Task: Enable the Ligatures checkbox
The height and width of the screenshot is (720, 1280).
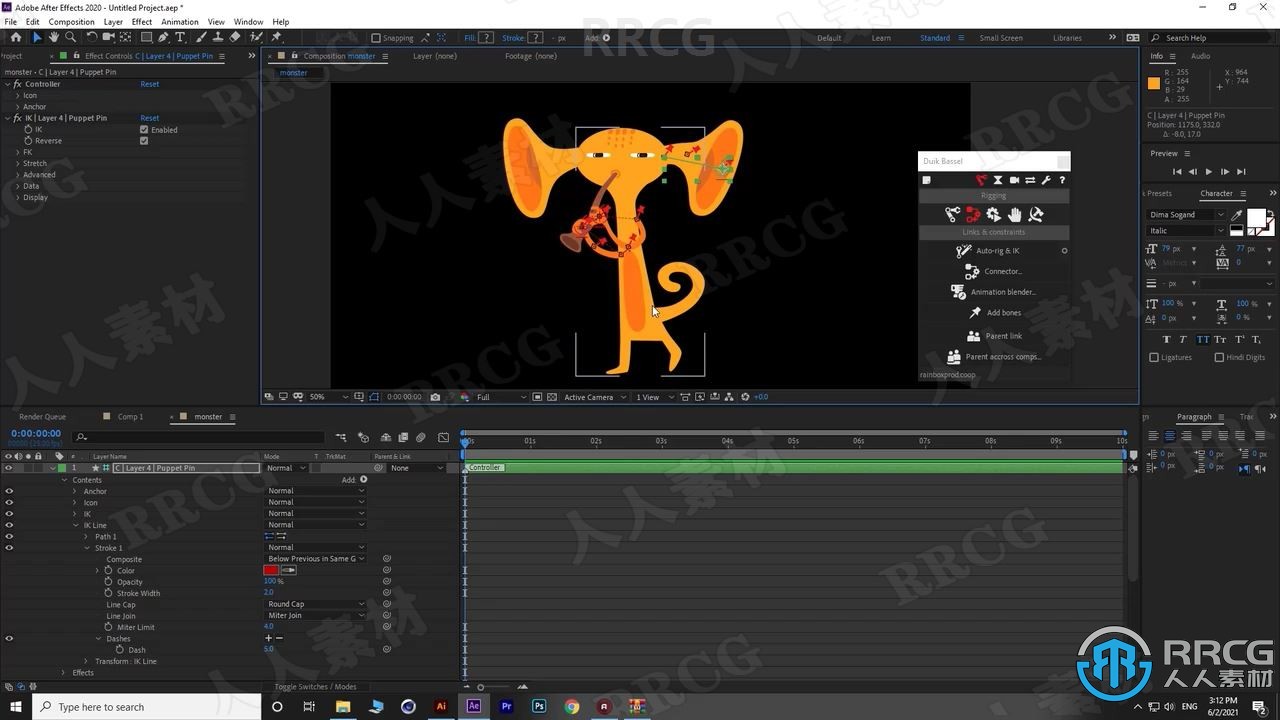Action: click(x=1154, y=357)
